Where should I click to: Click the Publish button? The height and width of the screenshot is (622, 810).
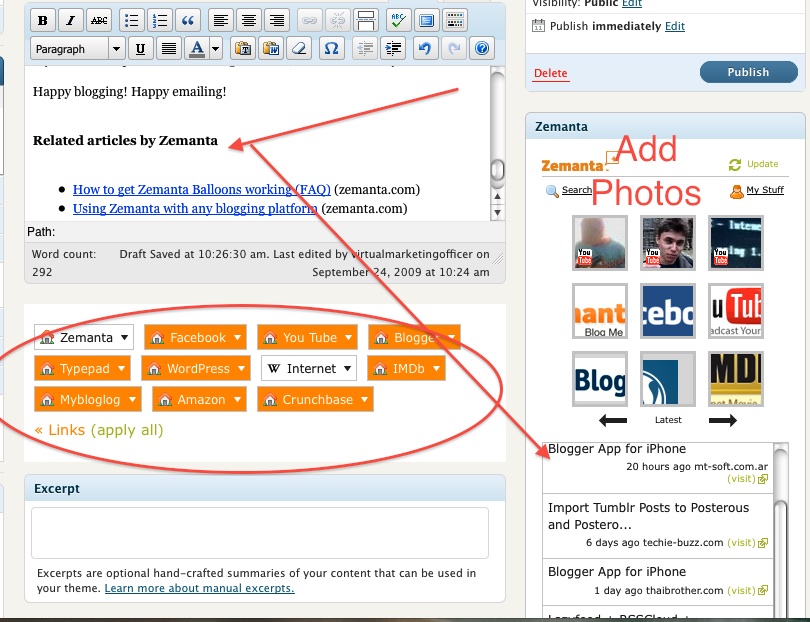pyautogui.click(x=749, y=72)
